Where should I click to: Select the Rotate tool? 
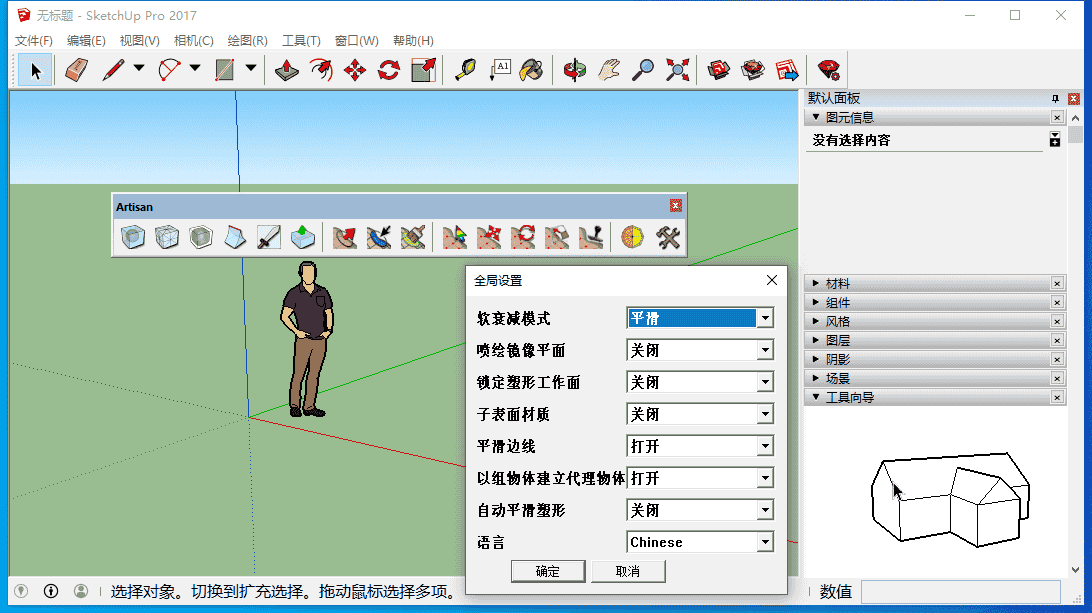389,70
